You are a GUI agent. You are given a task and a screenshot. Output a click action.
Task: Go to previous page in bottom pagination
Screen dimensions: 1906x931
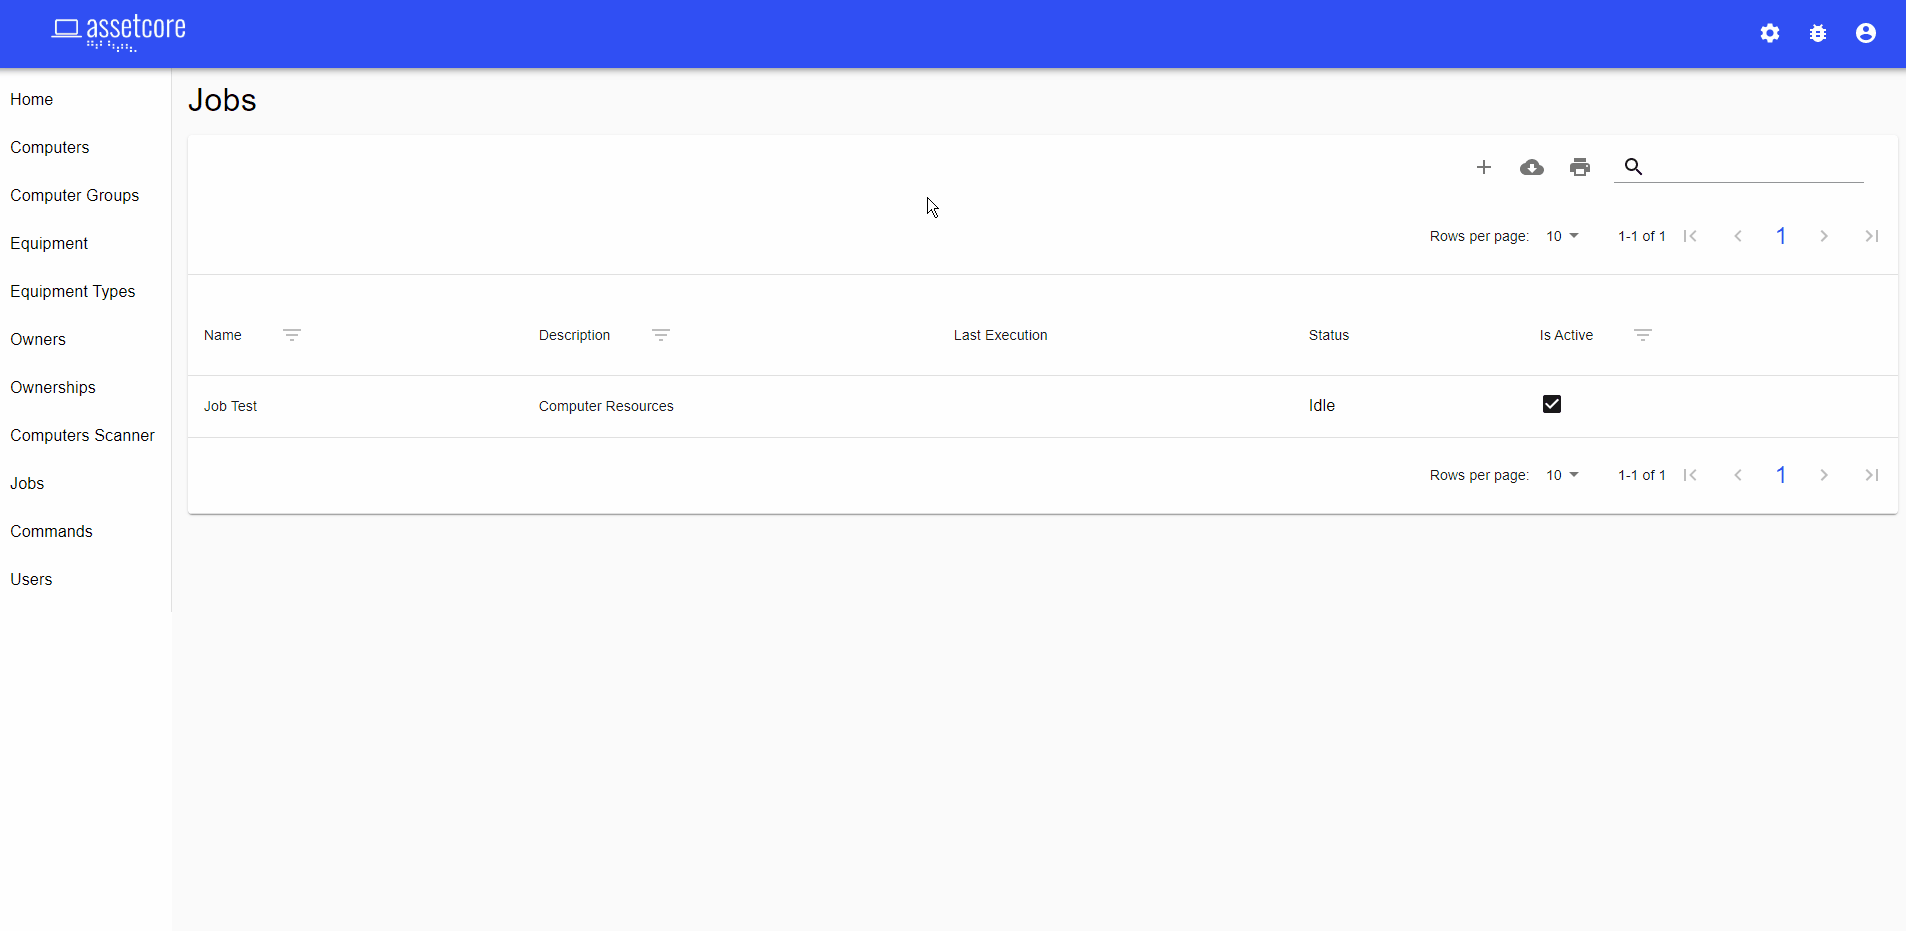1738,475
